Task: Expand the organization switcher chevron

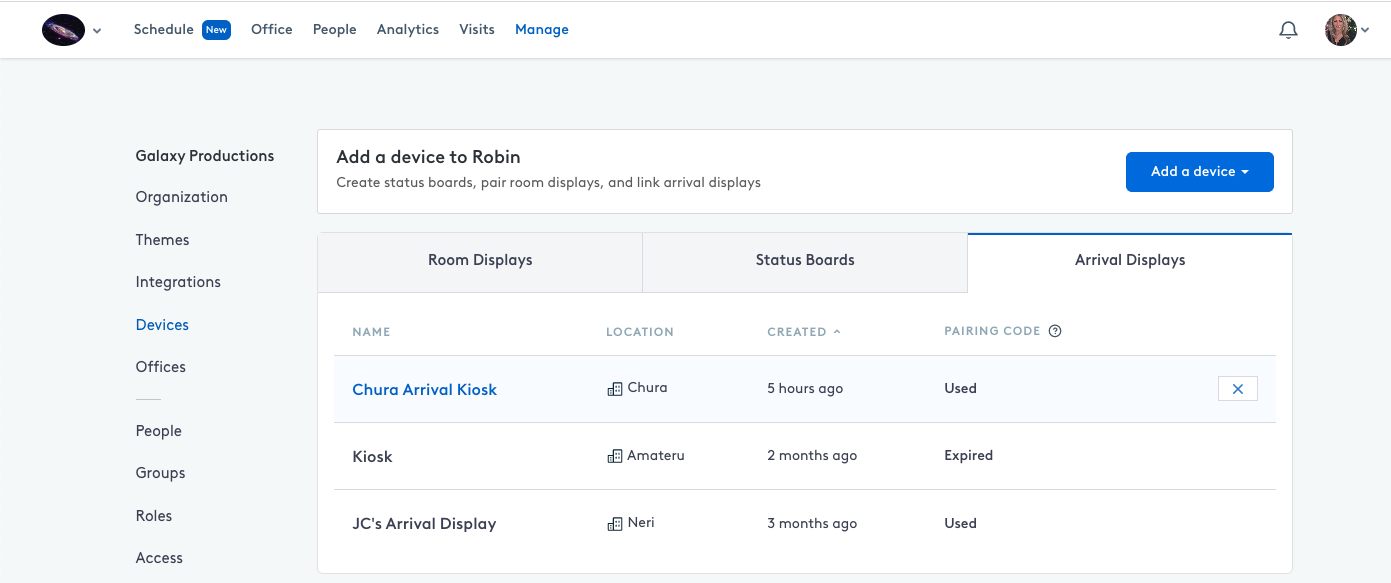Action: (97, 31)
